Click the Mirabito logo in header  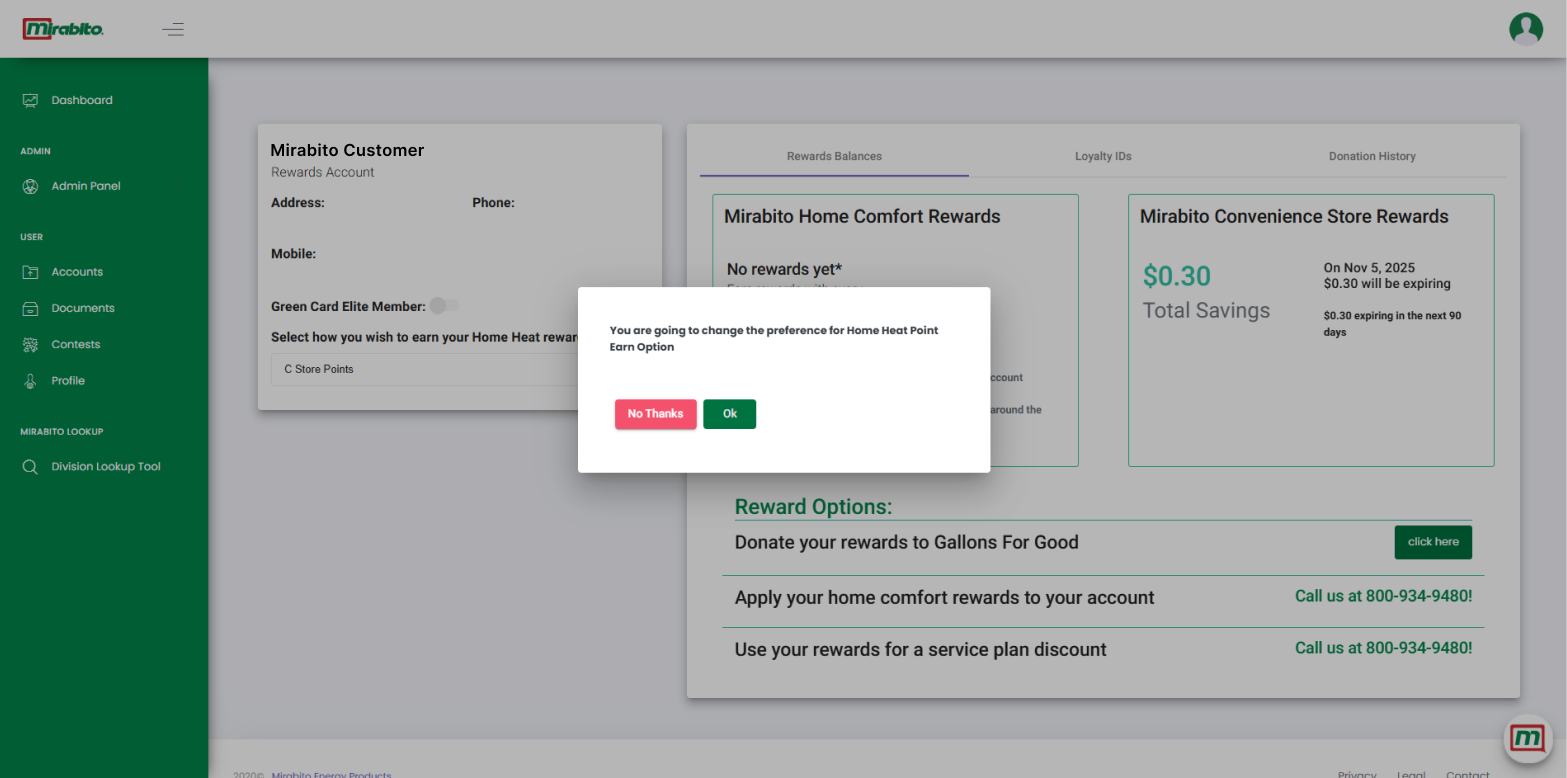(63, 29)
